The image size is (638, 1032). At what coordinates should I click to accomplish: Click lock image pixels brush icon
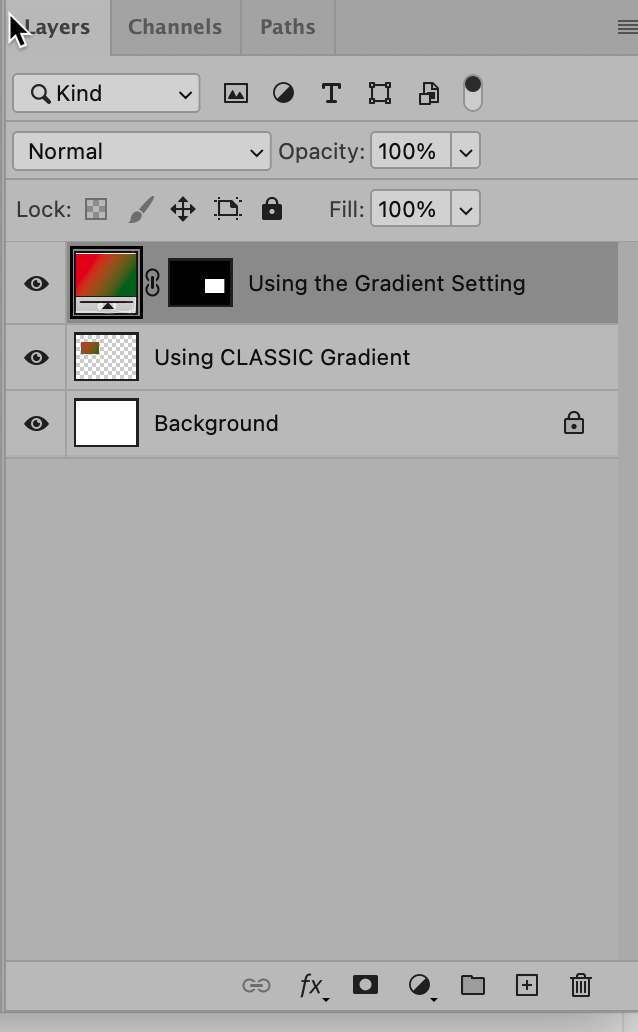point(141,209)
